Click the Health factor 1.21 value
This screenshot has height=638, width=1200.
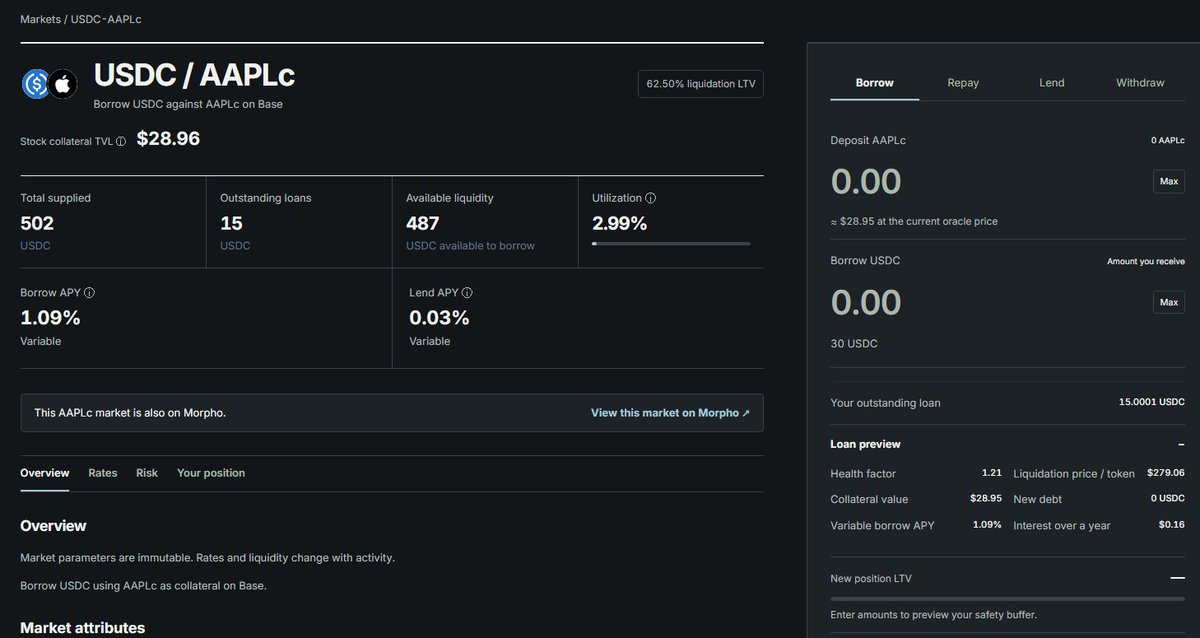point(991,473)
